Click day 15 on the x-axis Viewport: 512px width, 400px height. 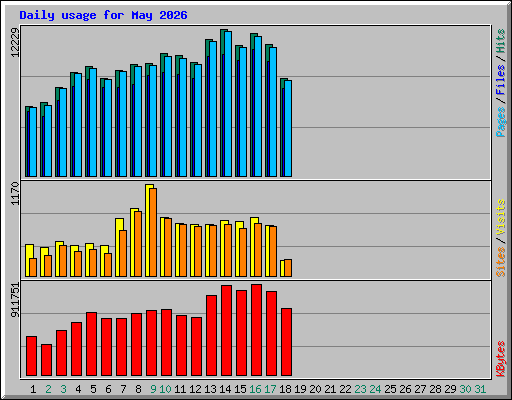click(240, 389)
